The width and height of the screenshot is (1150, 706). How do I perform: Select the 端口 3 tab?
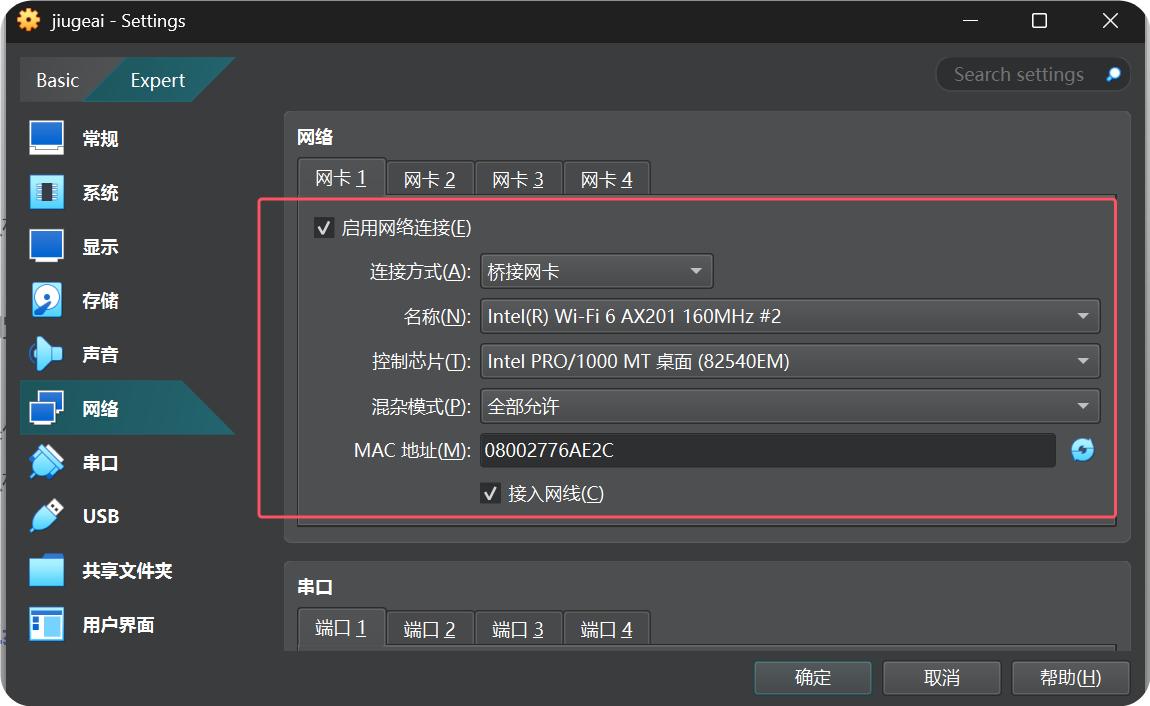(x=519, y=630)
